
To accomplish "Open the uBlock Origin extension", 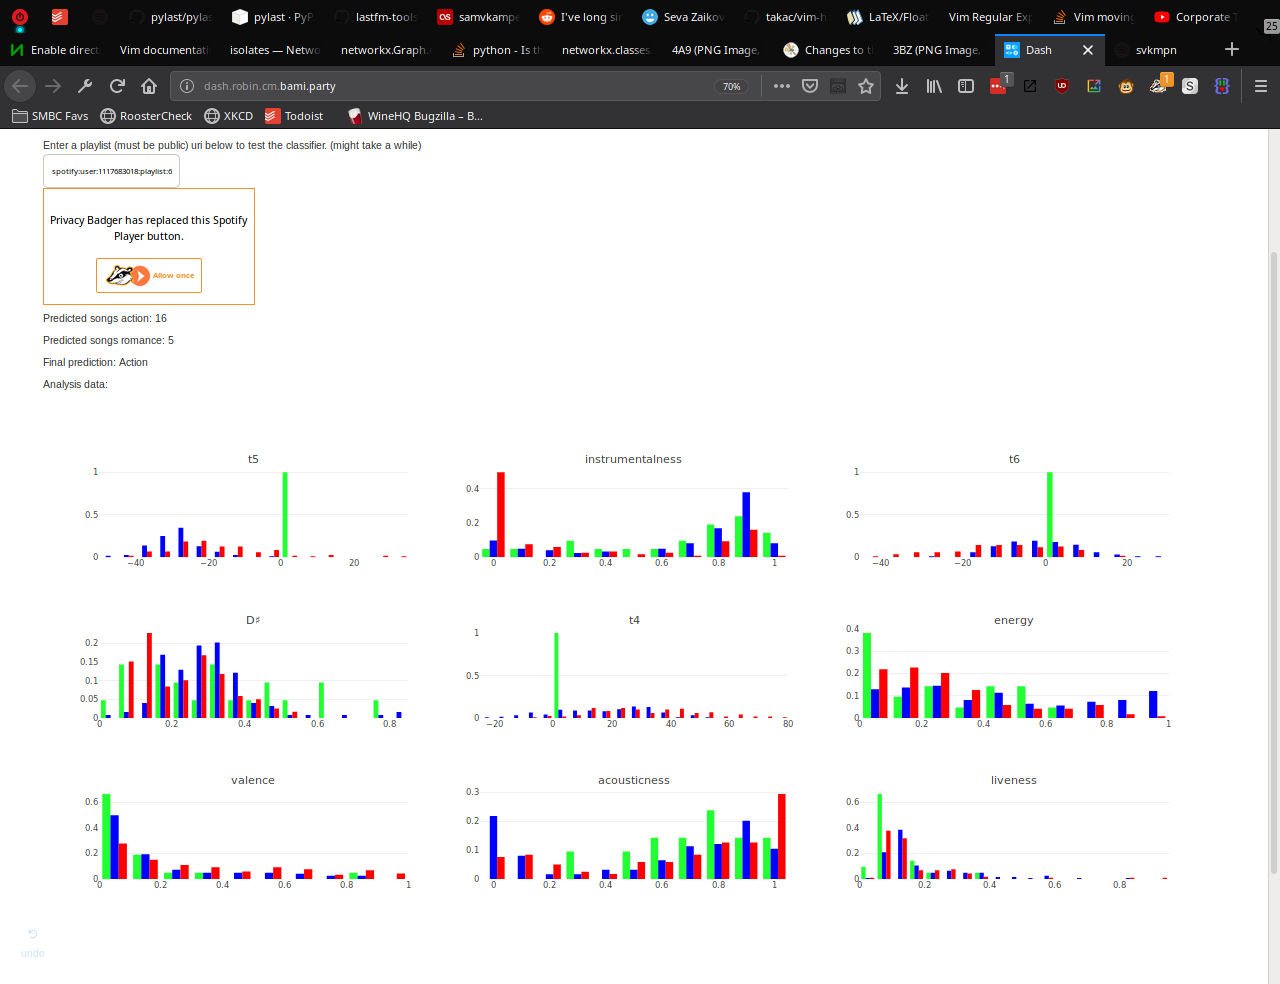I will click(x=1061, y=86).
